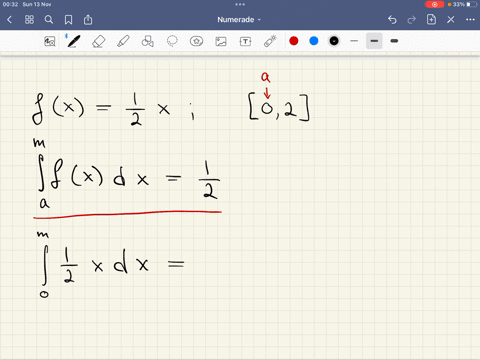The image size is (480, 360).
Task: Open the thumbnail grid view
Action: pyautogui.click(x=29, y=20)
